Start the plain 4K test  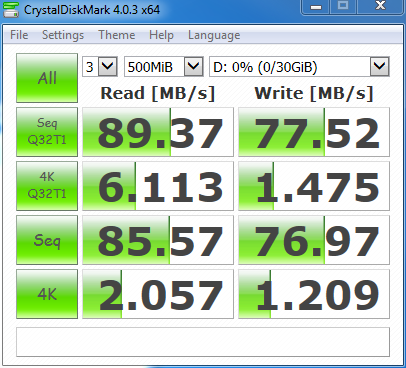pyautogui.click(x=47, y=294)
